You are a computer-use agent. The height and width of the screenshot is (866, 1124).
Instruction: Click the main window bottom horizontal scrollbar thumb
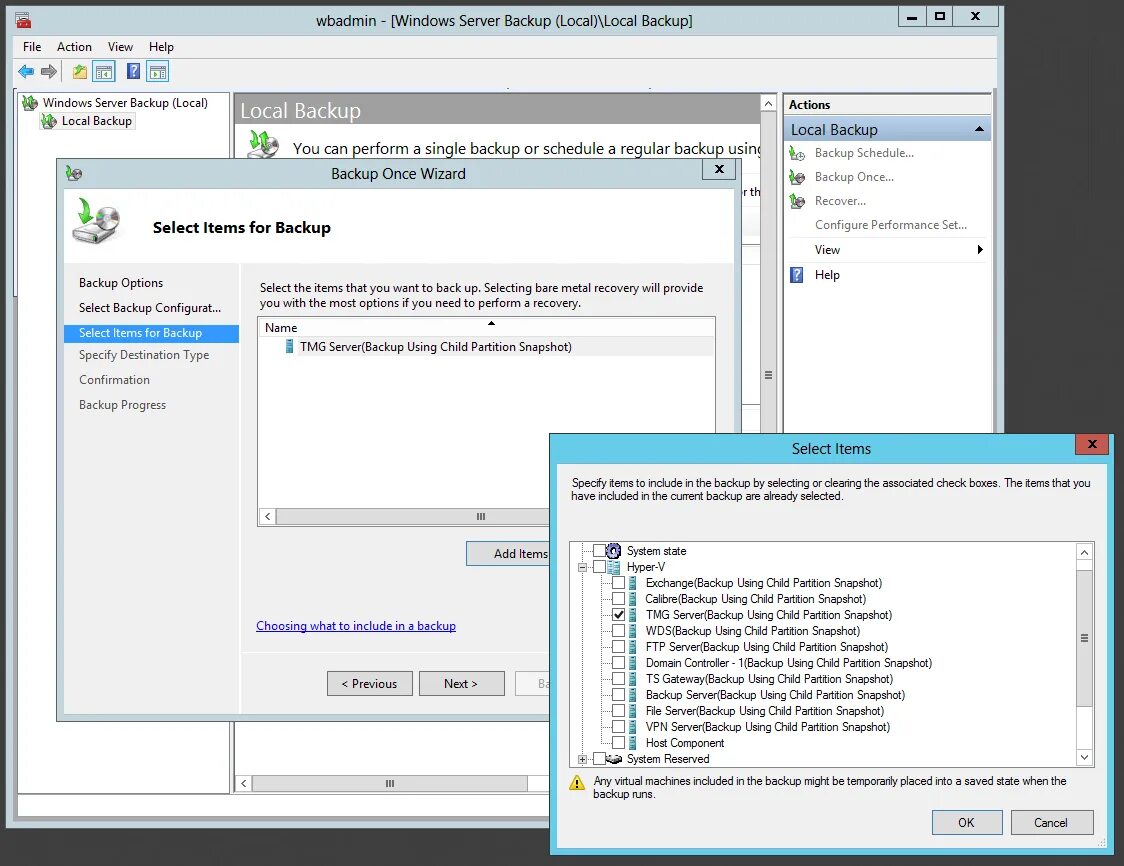click(390, 784)
